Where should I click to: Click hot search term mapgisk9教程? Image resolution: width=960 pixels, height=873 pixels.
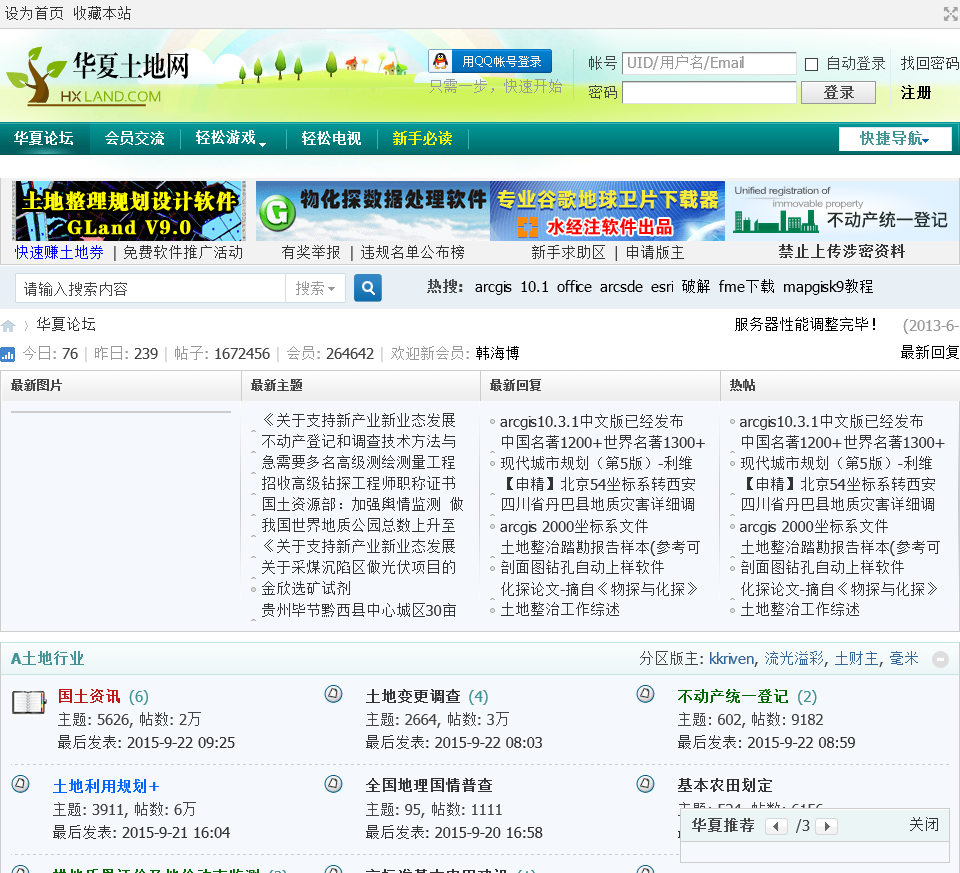coord(828,287)
